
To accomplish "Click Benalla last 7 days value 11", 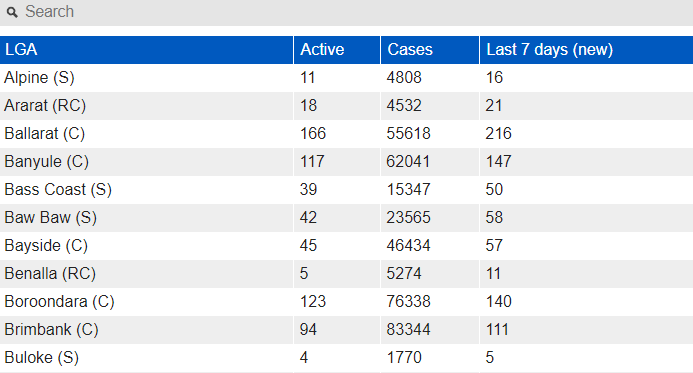I will click(x=493, y=274).
